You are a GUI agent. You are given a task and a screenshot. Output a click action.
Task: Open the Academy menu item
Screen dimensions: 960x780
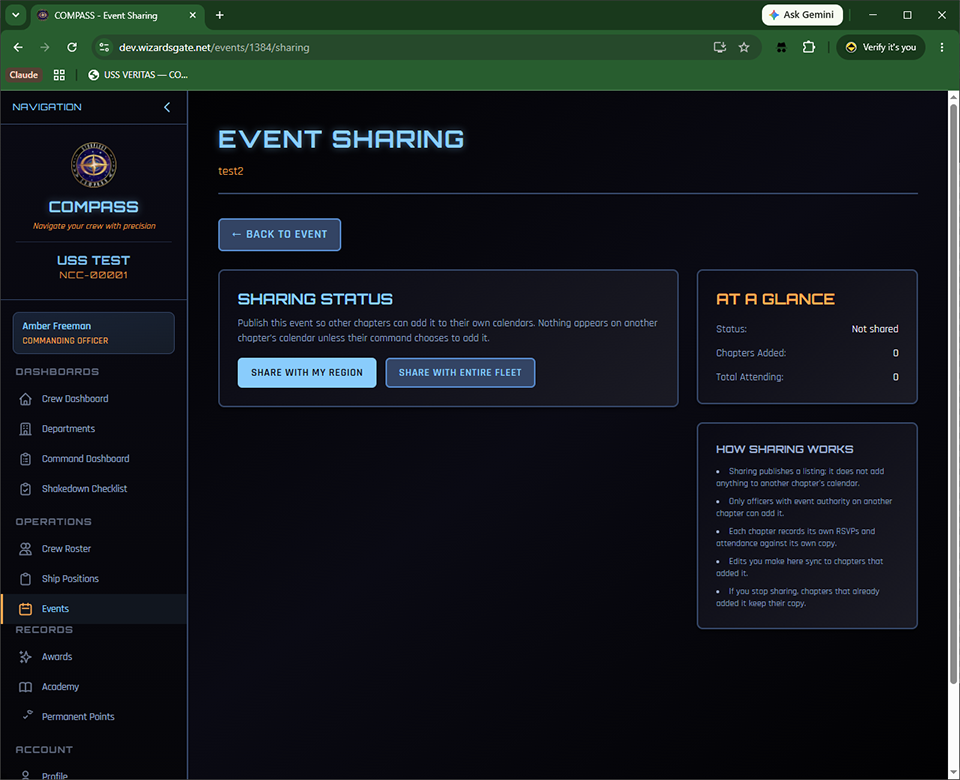click(x=94, y=686)
